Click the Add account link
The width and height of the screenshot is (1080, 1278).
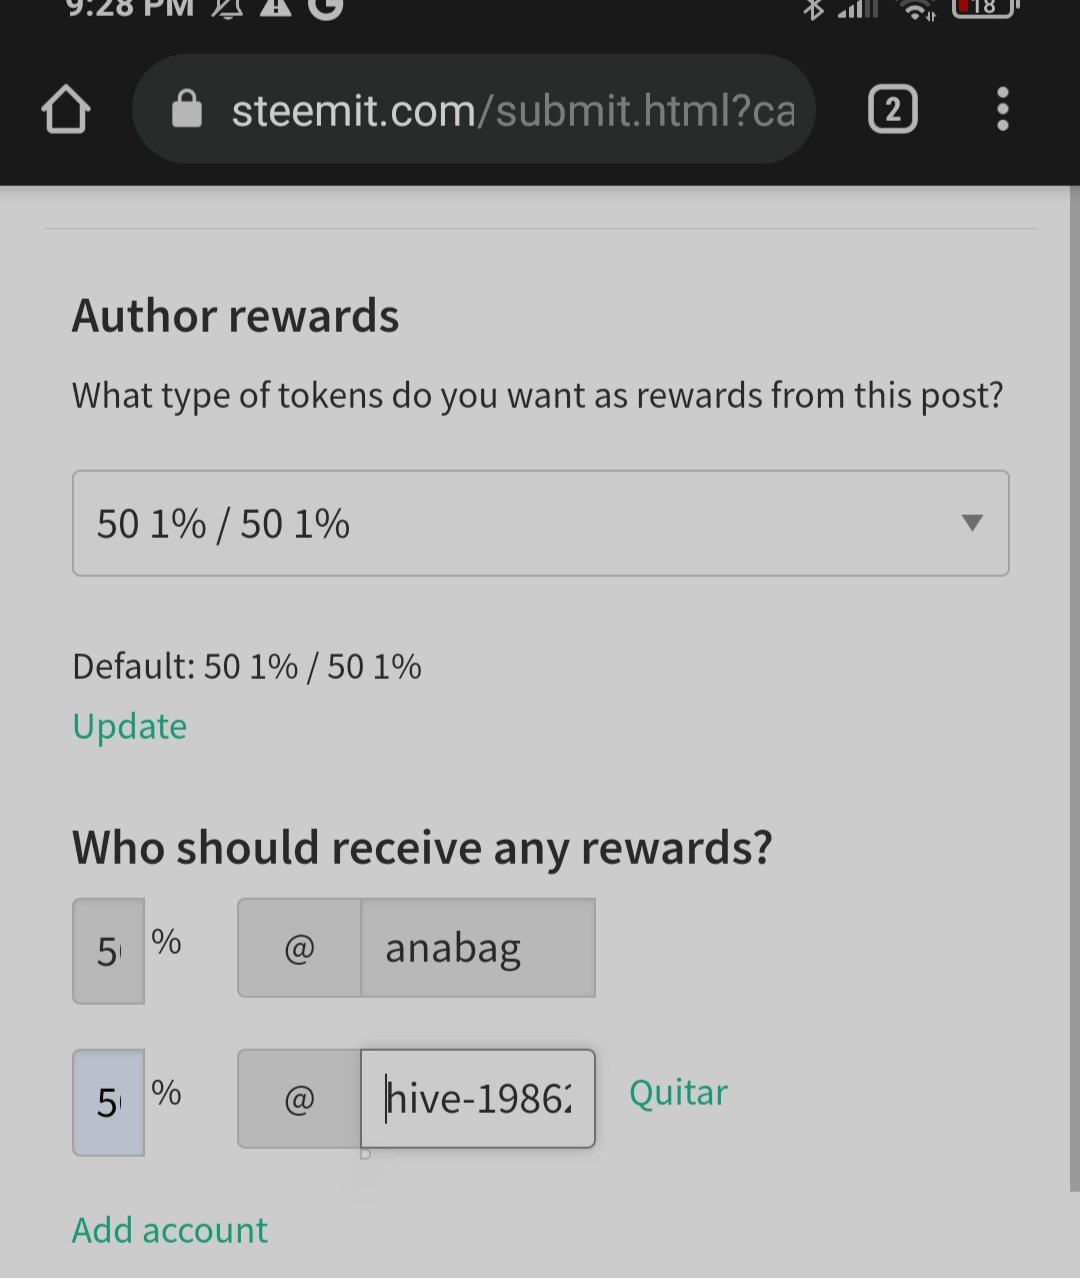pyautogui.click(x=170, y=1230)
